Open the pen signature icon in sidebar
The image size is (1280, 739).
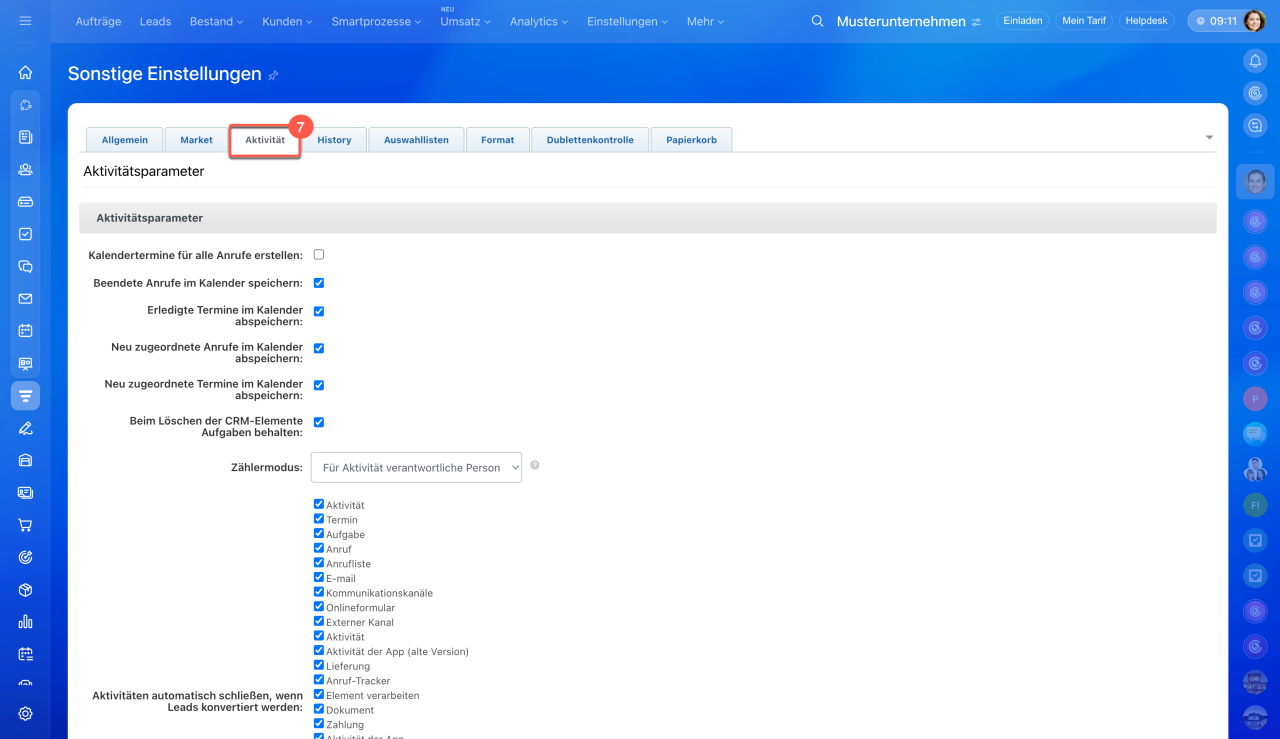pos(25,428)
